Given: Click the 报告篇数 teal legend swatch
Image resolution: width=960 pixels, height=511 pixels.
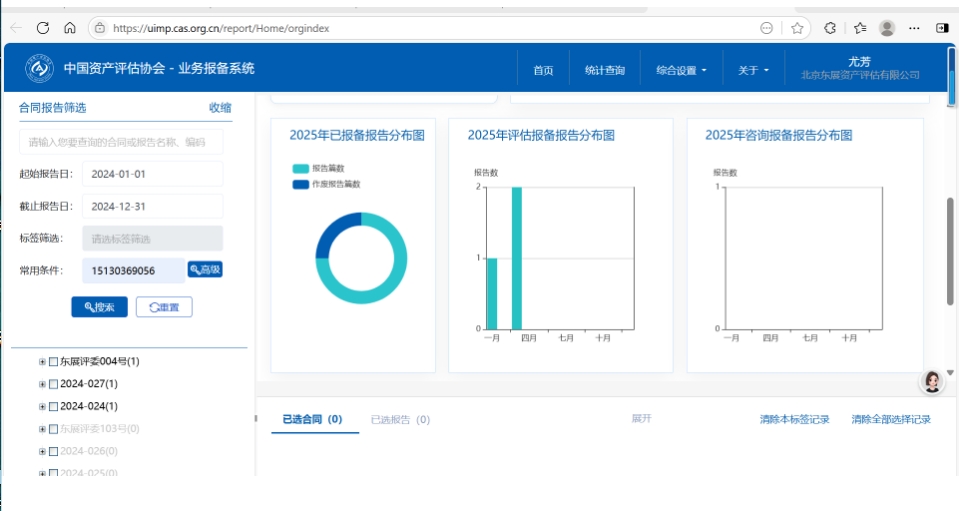Looking at the screenshot, I should 301,169.
